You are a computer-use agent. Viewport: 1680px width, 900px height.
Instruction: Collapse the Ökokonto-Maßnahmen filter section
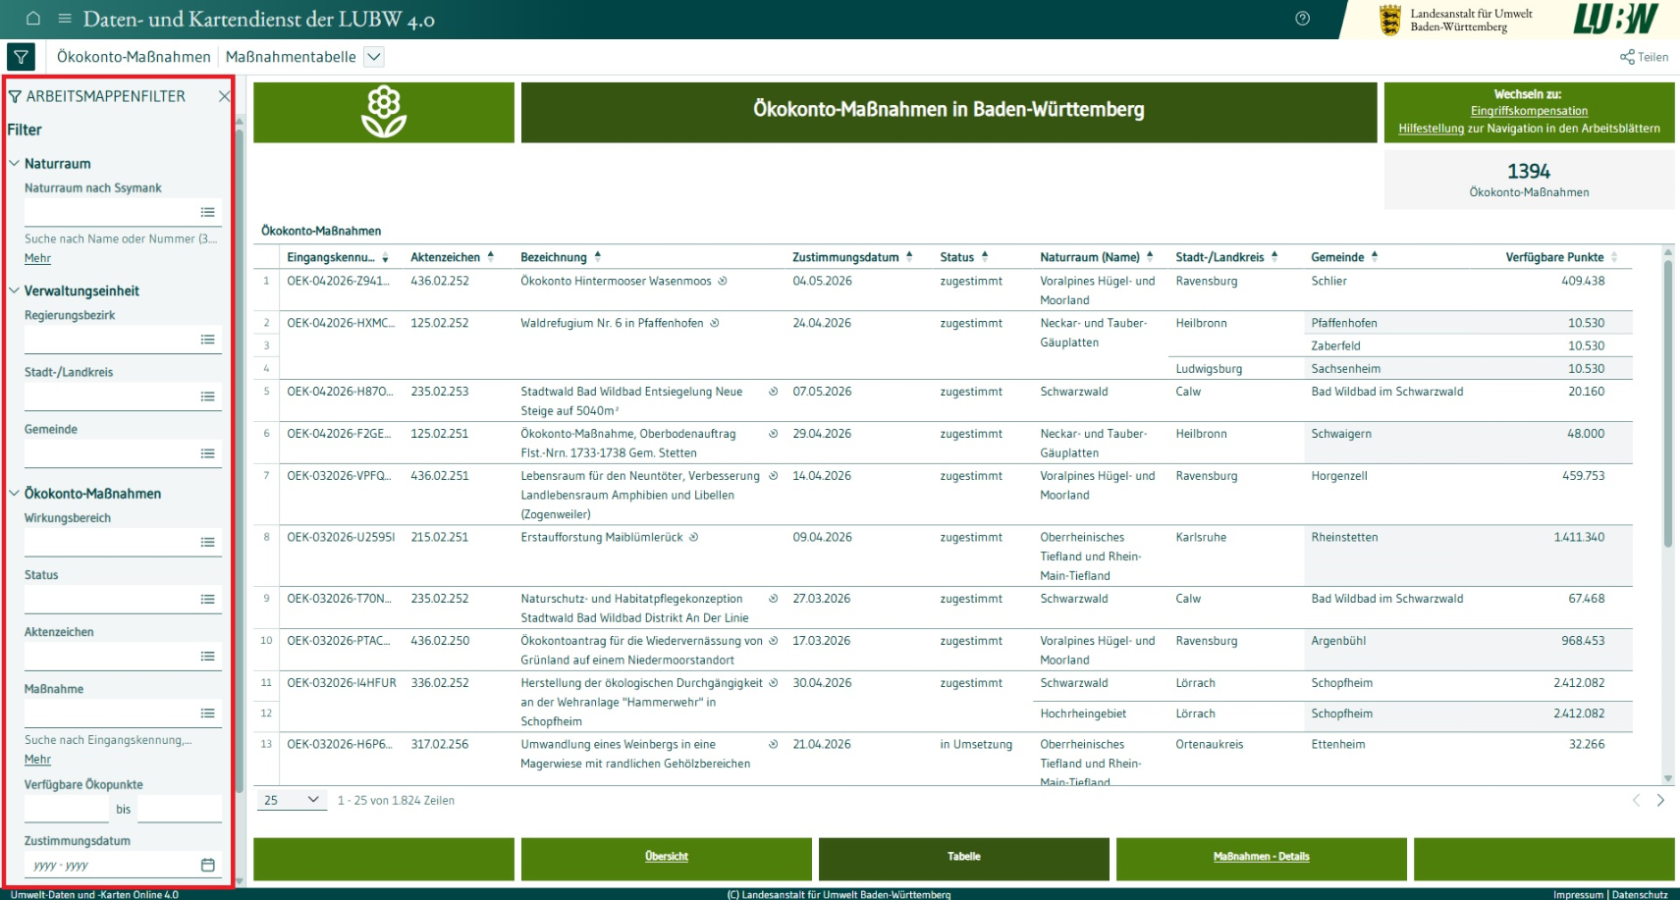[x=14, y=493]
